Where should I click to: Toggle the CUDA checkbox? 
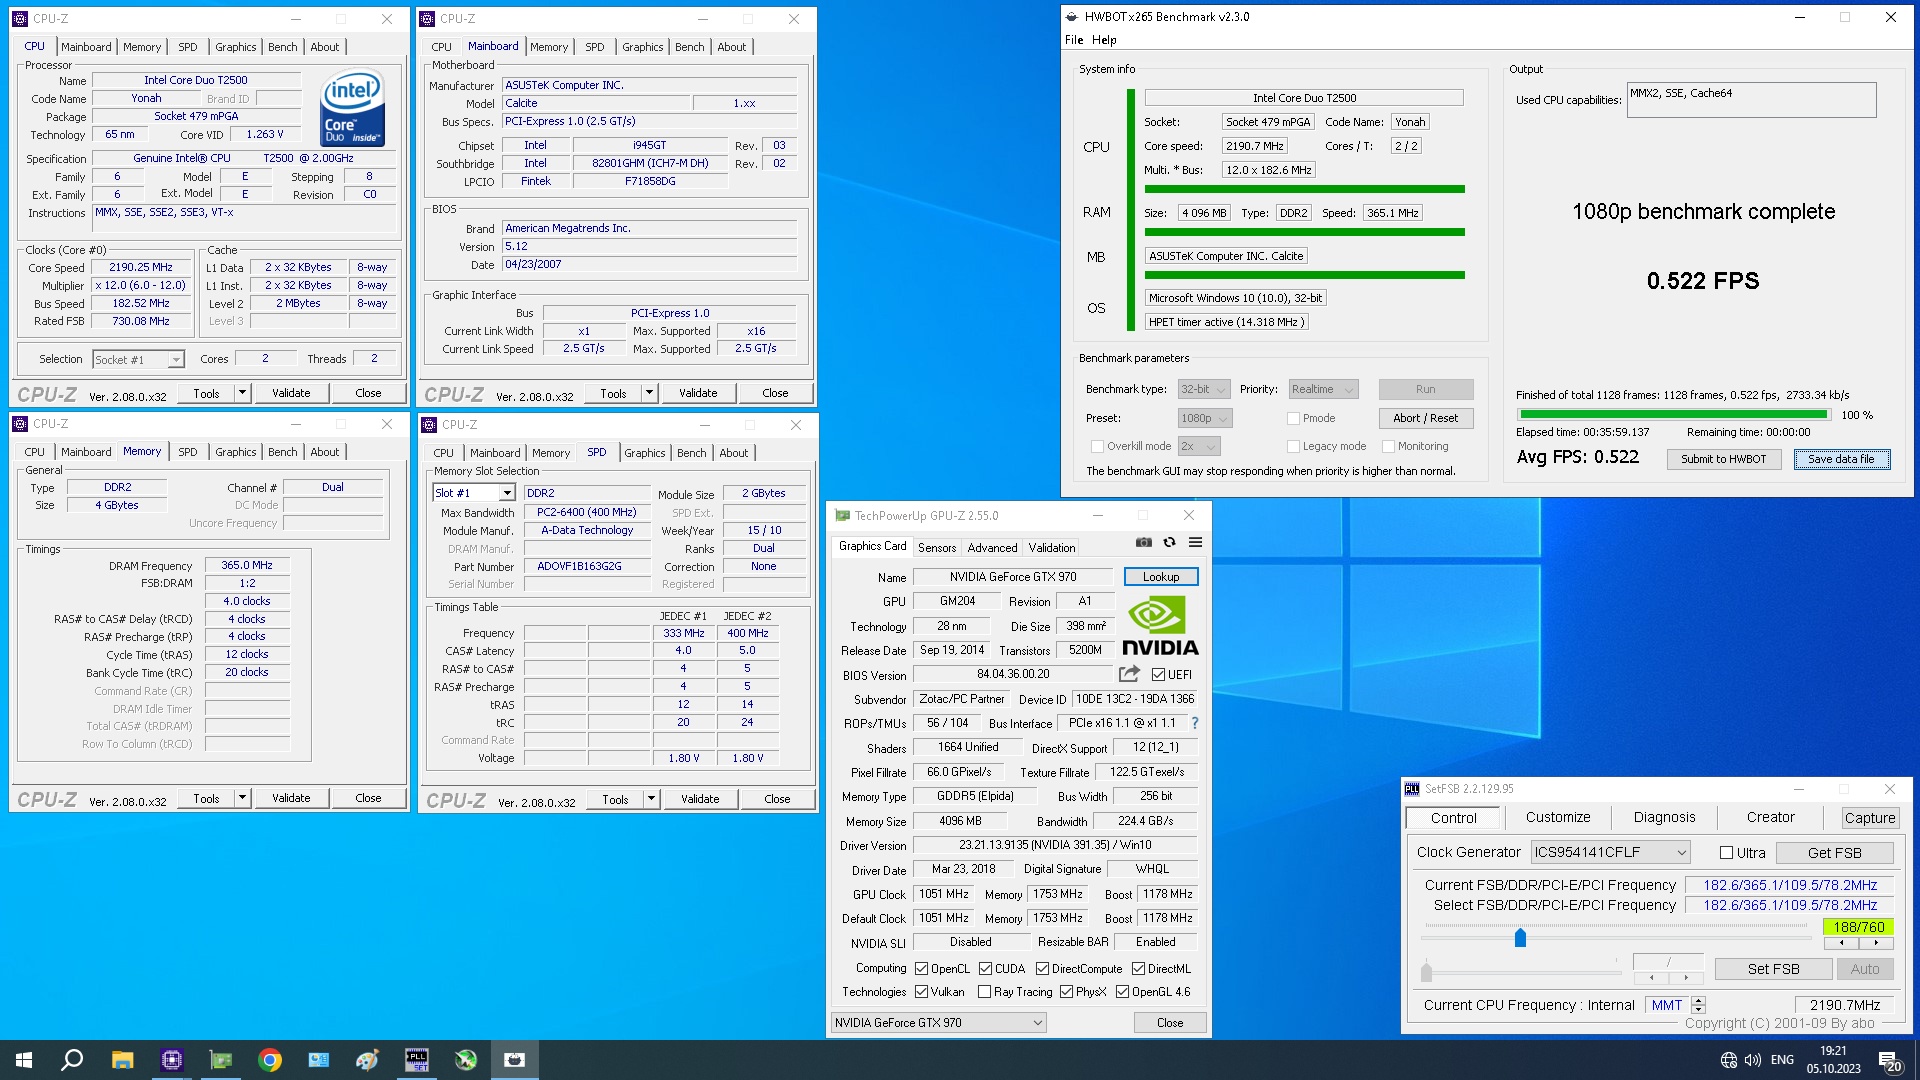(x=985, y=969)
